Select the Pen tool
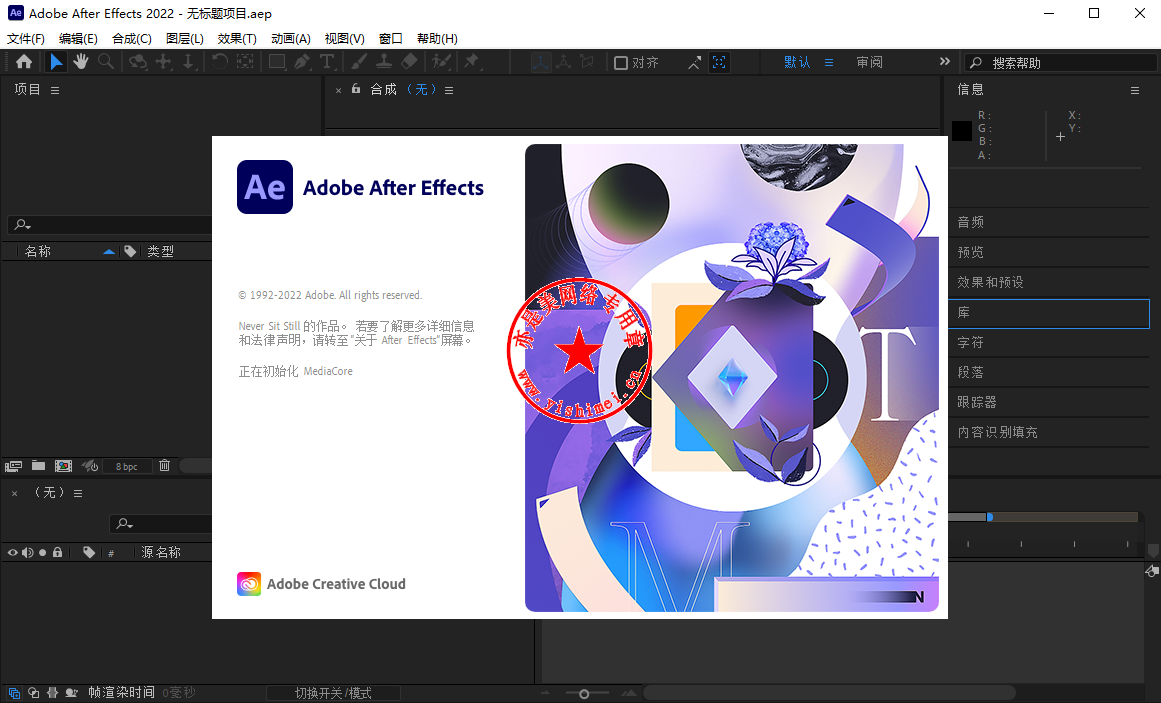 pos(302,62)
